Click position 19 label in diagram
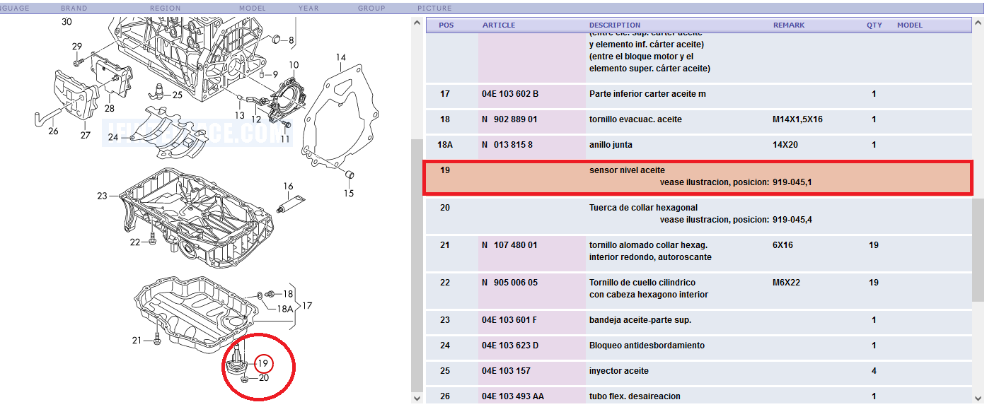This screenshot has height=407, width=999. pos(264,364)
